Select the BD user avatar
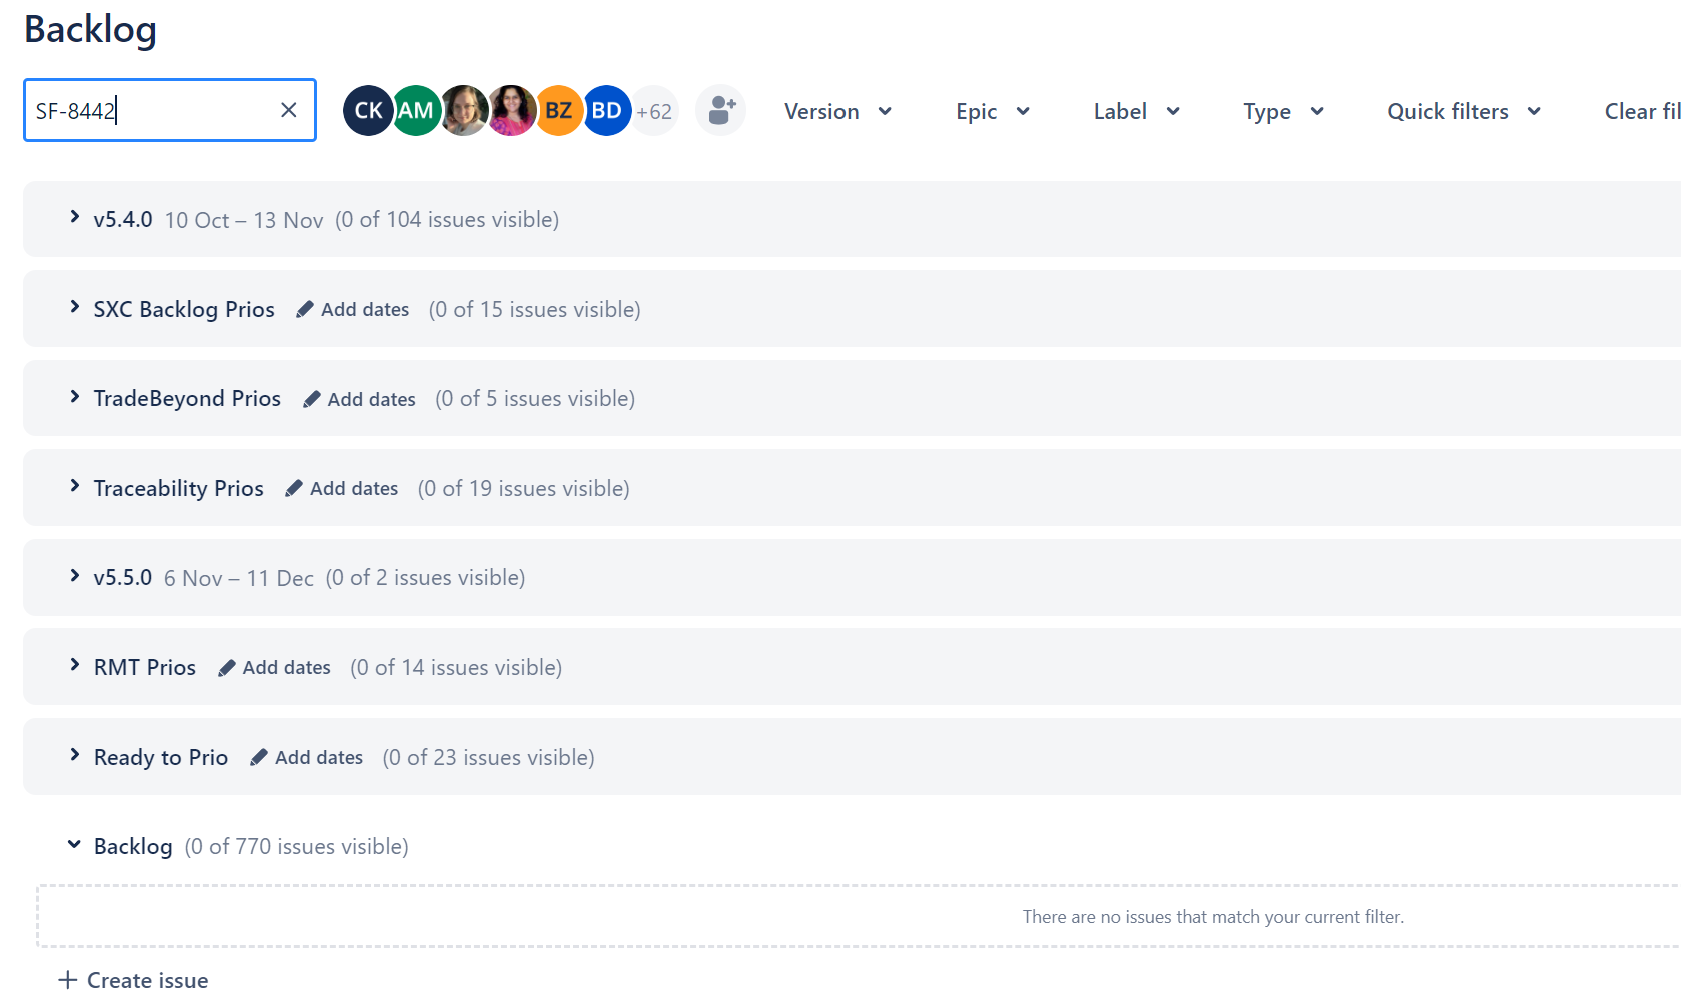The image size is (1682, 1004). click(607, 110)
